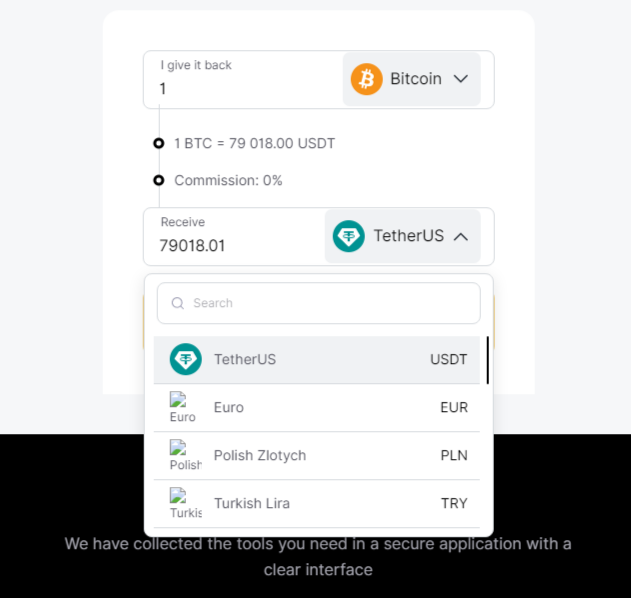Select Euro EUR from the list
This screenshot has height=598, width=631.
(317, 408)
